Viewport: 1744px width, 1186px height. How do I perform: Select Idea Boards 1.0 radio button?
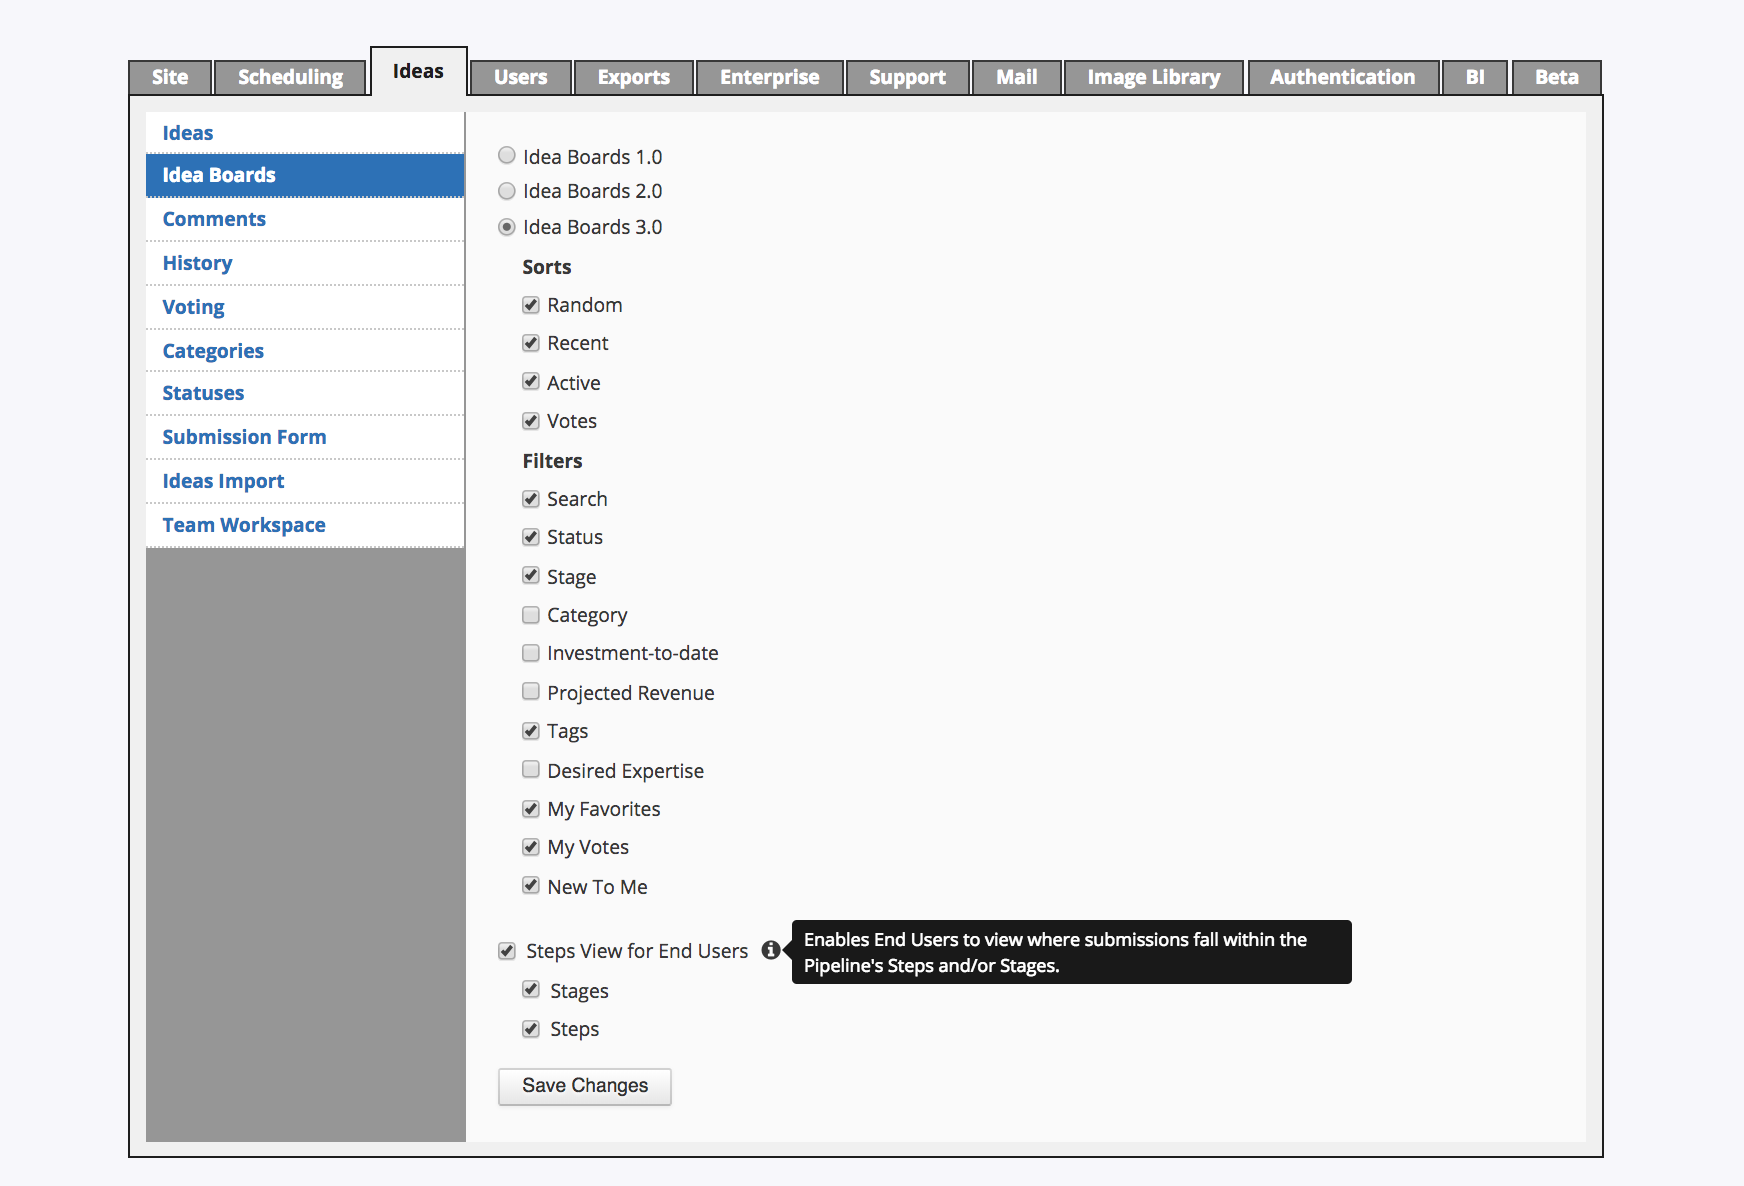pyautogui.click(x=507, y=155)
